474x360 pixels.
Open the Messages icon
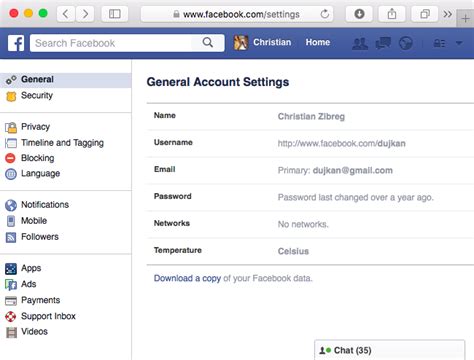(383, 43)
